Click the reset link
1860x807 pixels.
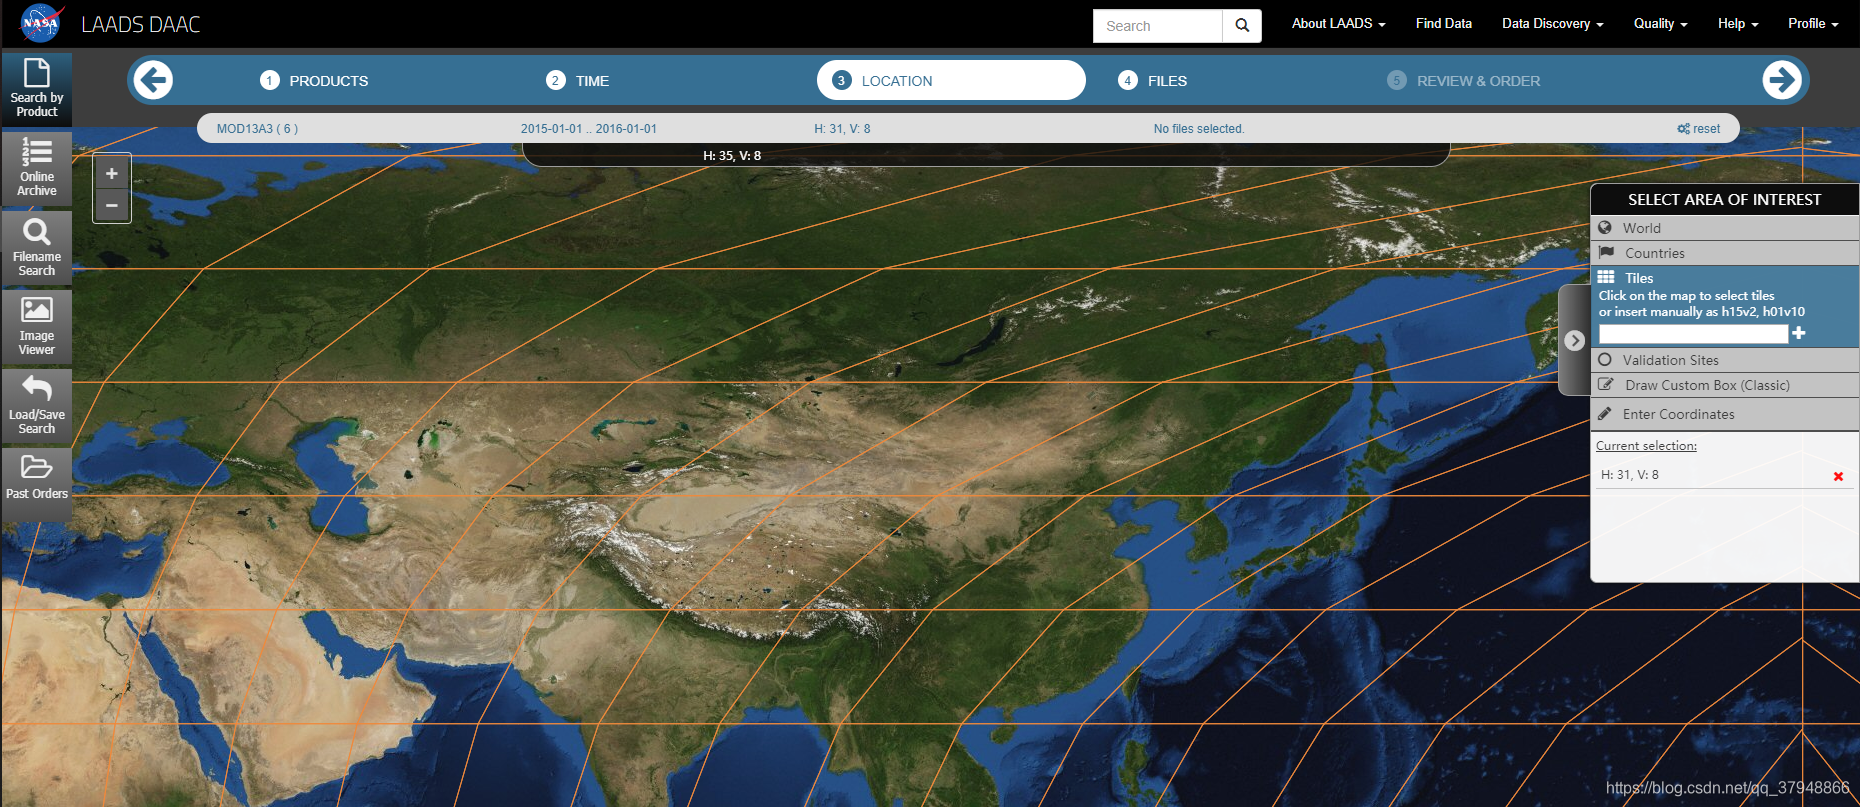pyautogui.click(x=1699, y=129)
